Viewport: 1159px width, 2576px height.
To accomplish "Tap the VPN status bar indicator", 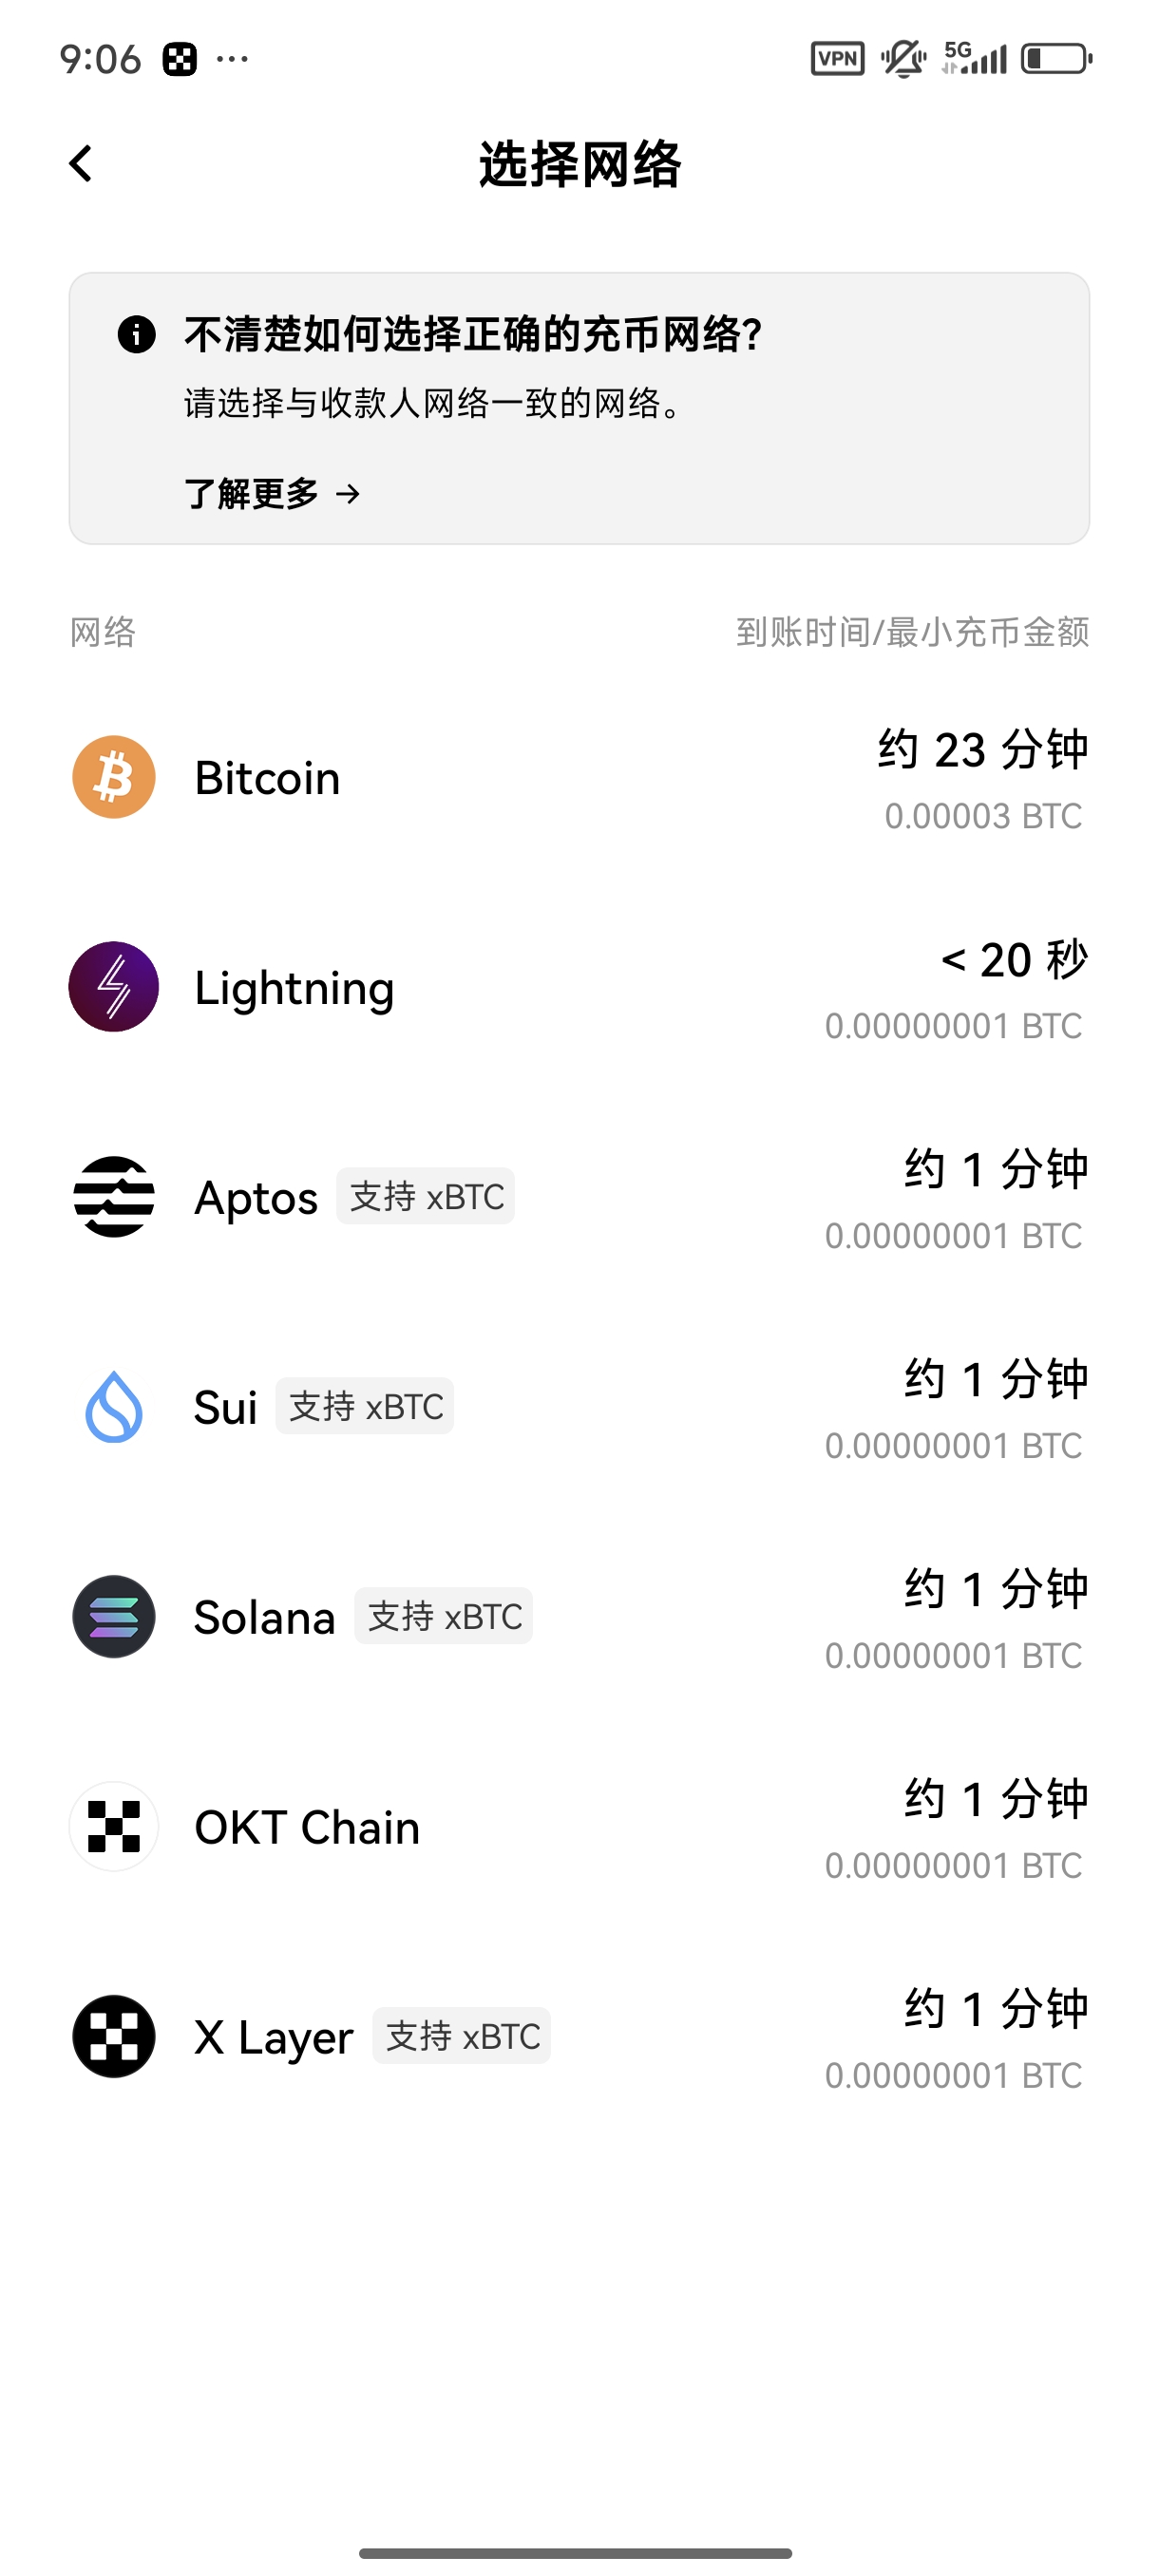I will pyautogui.click(x=837, y=59).
